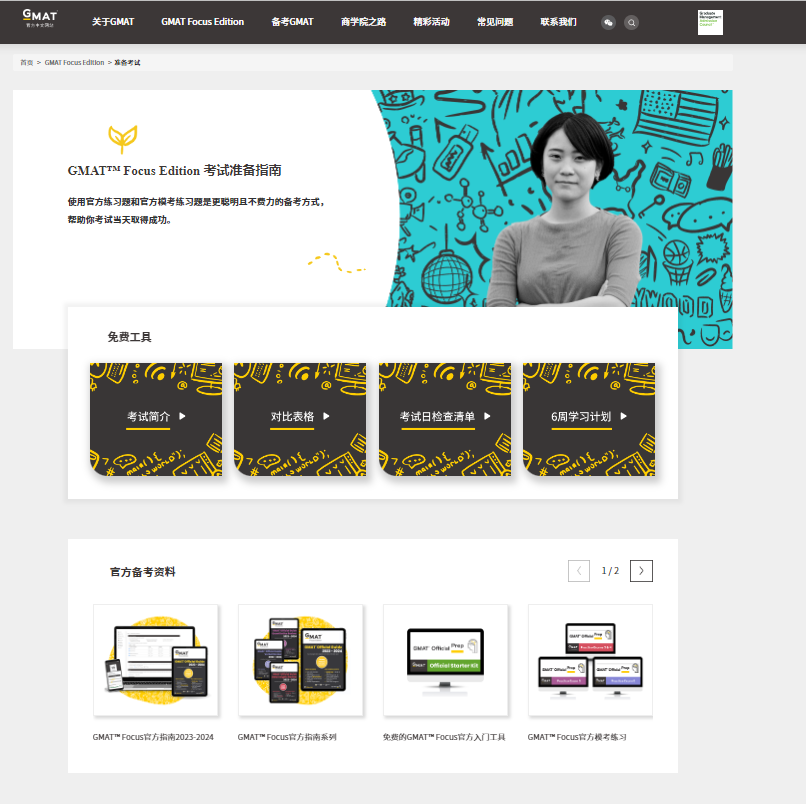The image size is (806, 804).
Task: Click arrow icon next to 考试简介
Action: coord(182,416)
